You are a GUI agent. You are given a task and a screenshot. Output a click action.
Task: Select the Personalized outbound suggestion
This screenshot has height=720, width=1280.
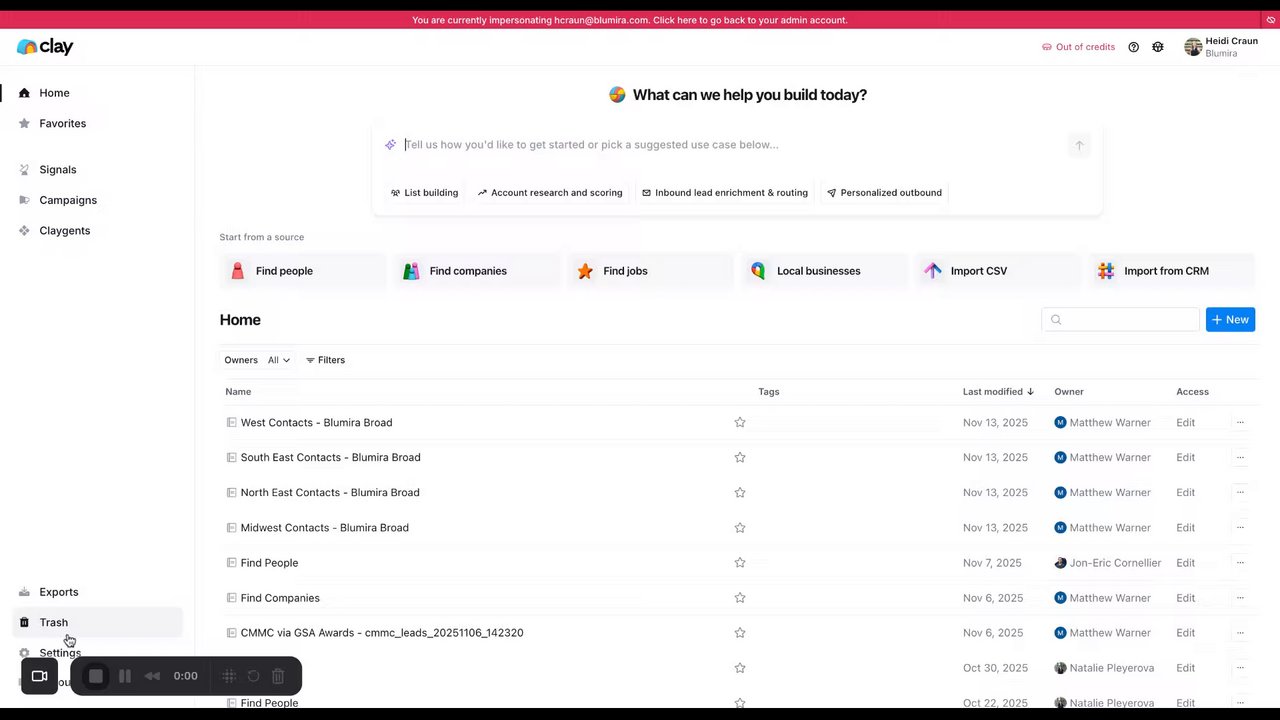click(884, 193)
